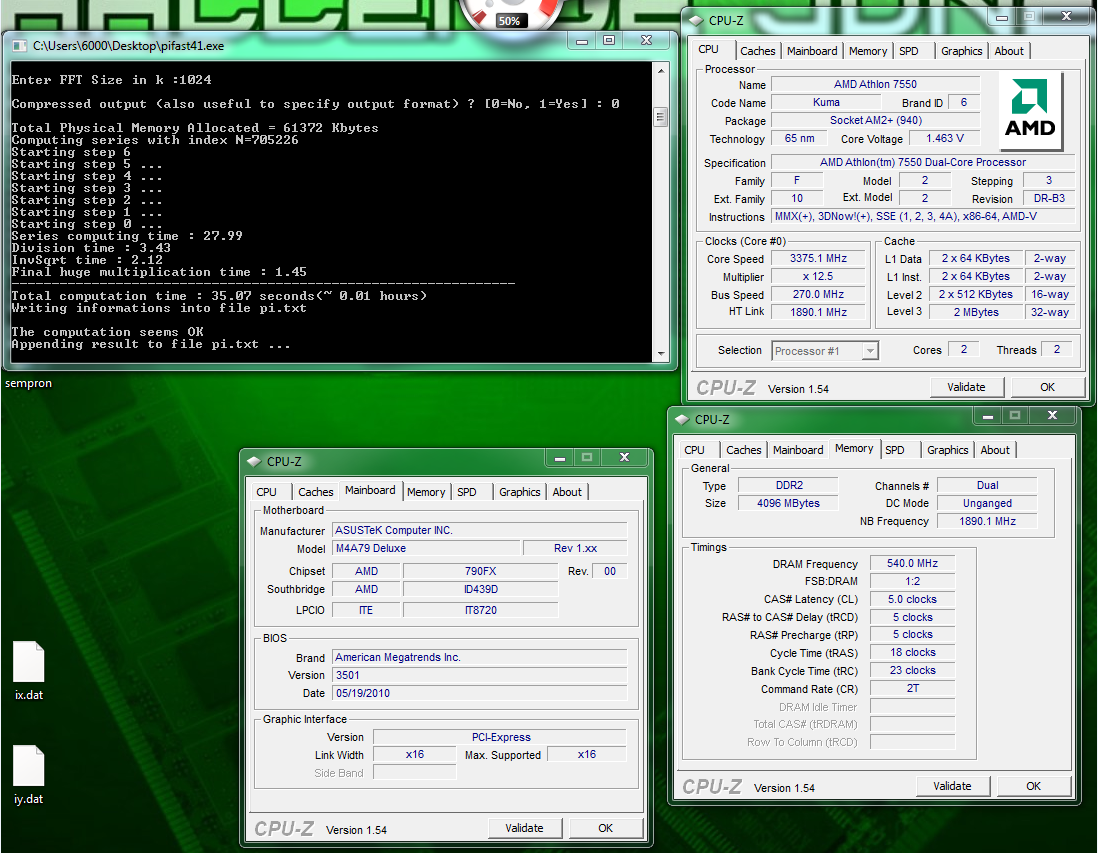Click the AMD logo in CPU-Z CPU window
This screenshot has width=1098, height=853.
pos(1030,110)
